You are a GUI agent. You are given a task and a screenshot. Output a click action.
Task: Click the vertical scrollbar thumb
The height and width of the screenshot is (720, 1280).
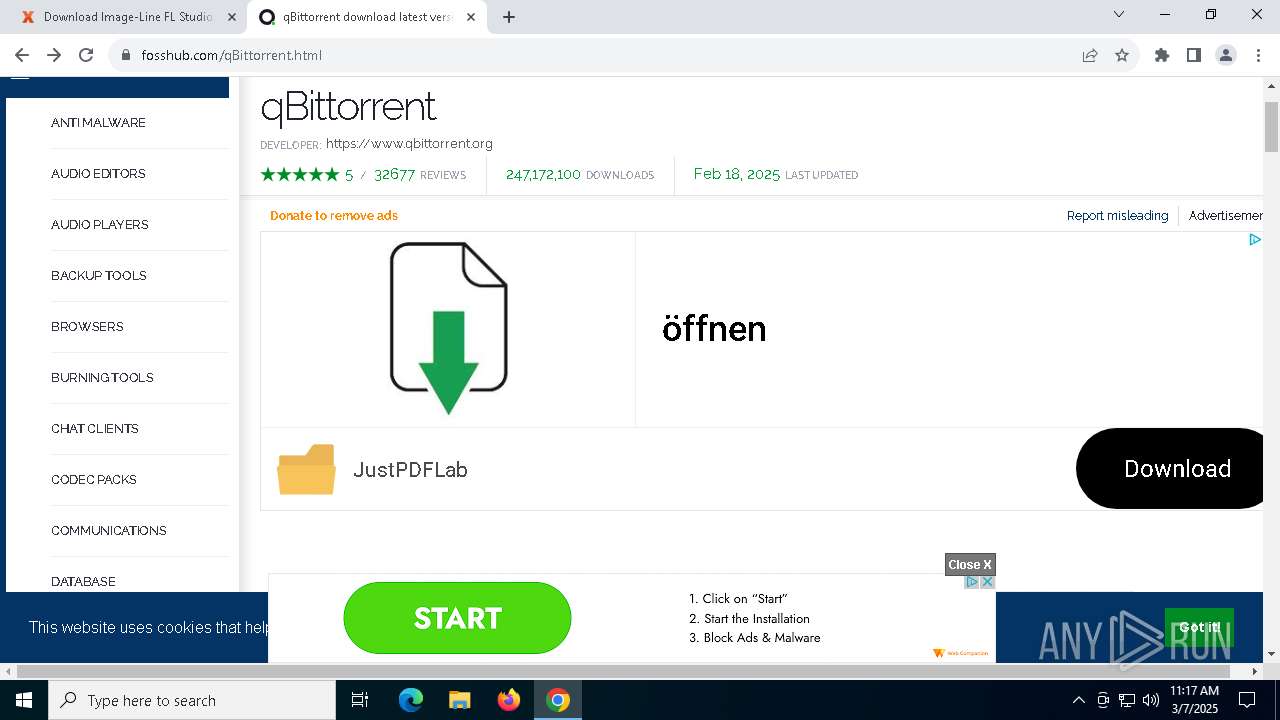click(x=1271, y=126)
